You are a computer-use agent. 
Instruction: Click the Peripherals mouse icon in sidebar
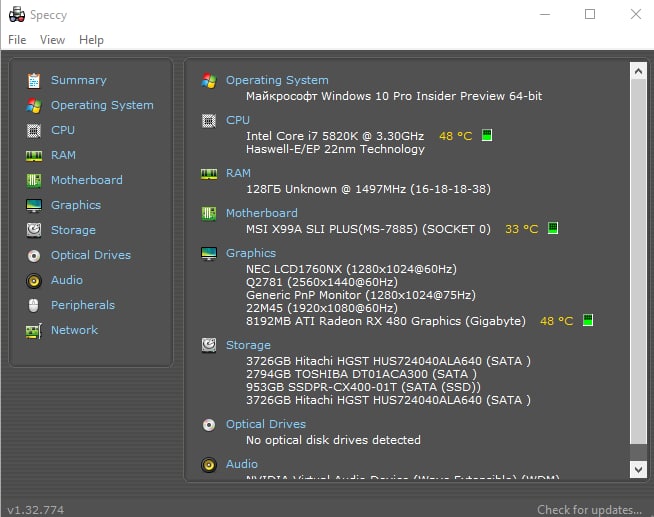[x=34, y=306]
